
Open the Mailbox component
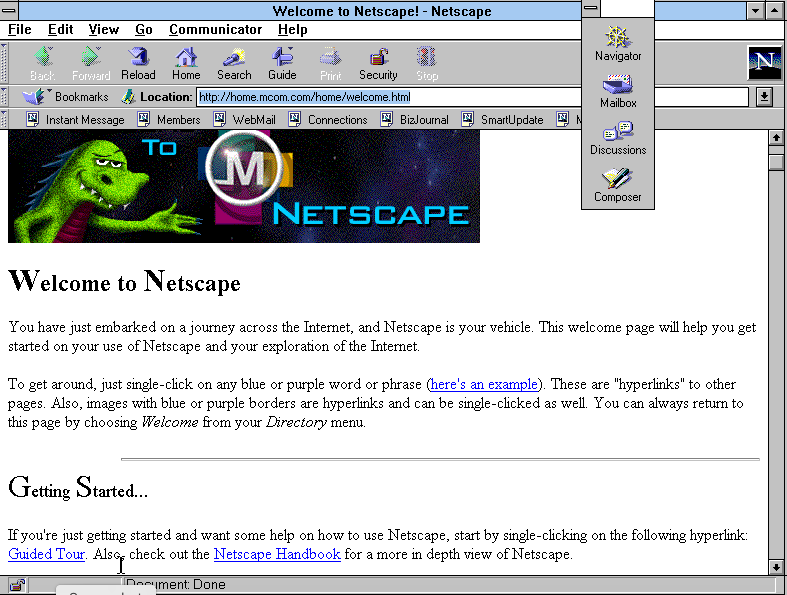(x=618, y=91)
